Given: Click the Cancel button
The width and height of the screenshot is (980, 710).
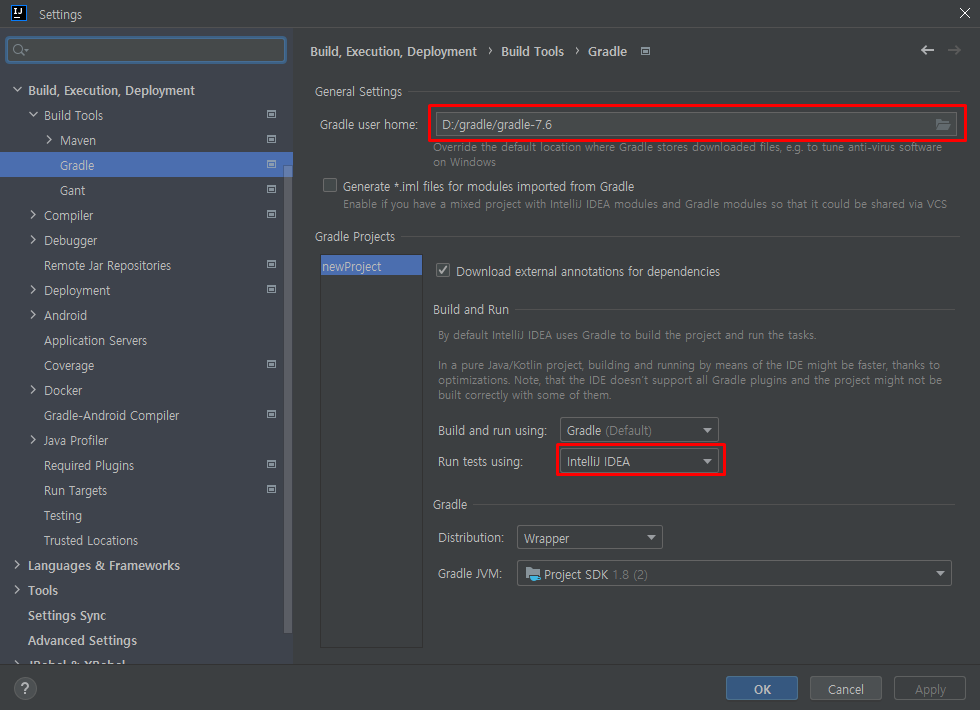Looking at the screenshot, I should click(x=846, y=689).
